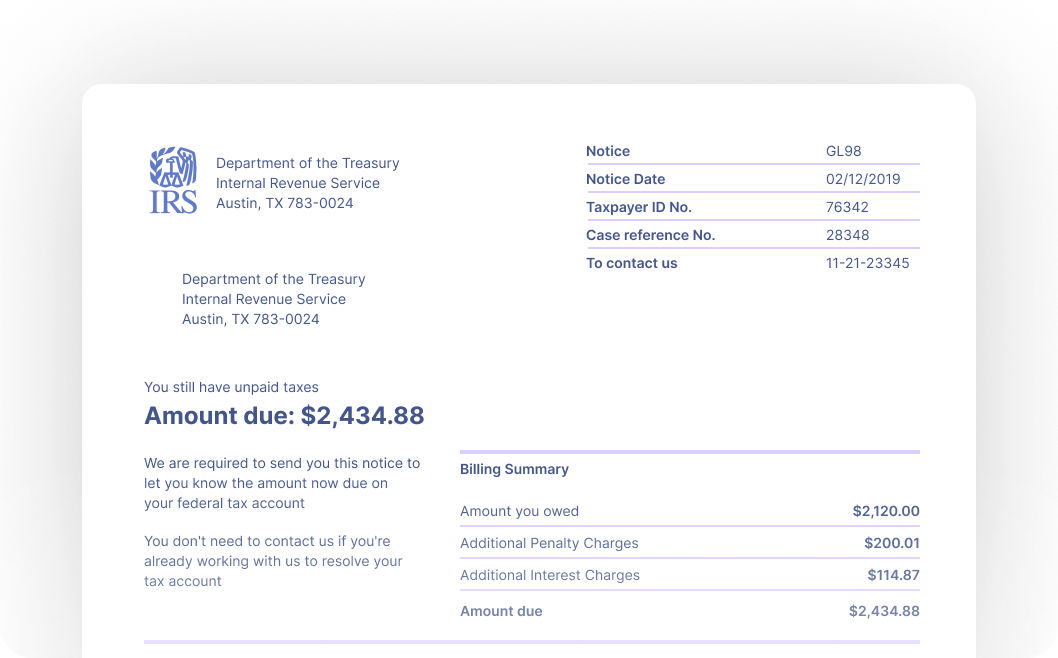Click the "Additional Penalty Charges" label
Screen dimensions: 1058x658
(x=549, y=543)
